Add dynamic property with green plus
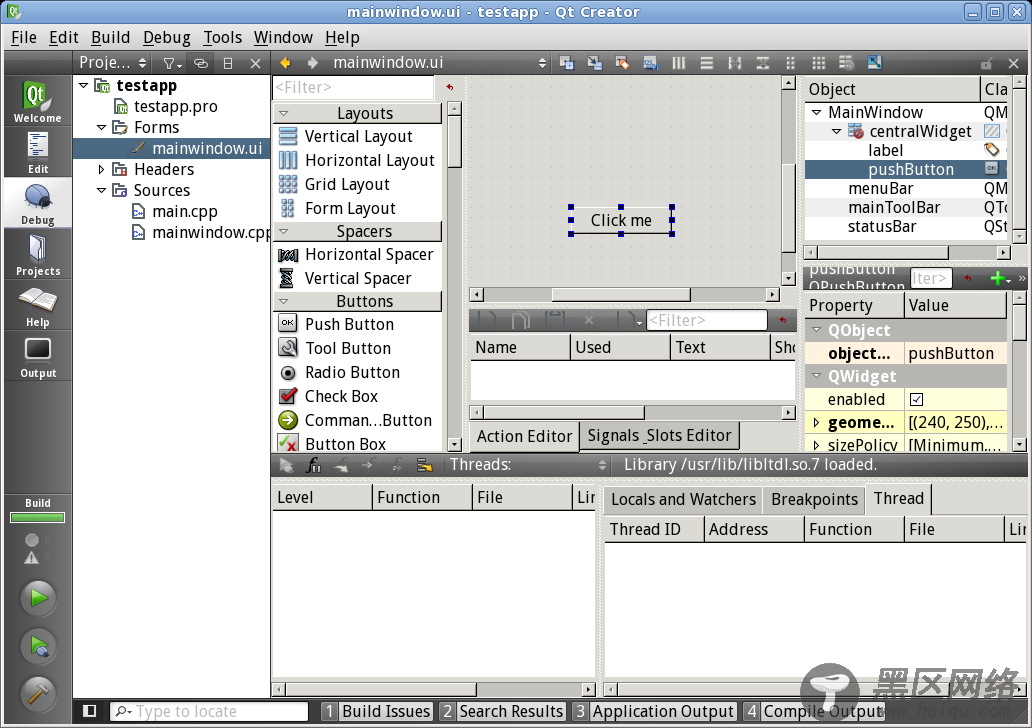 [1000, 278]
